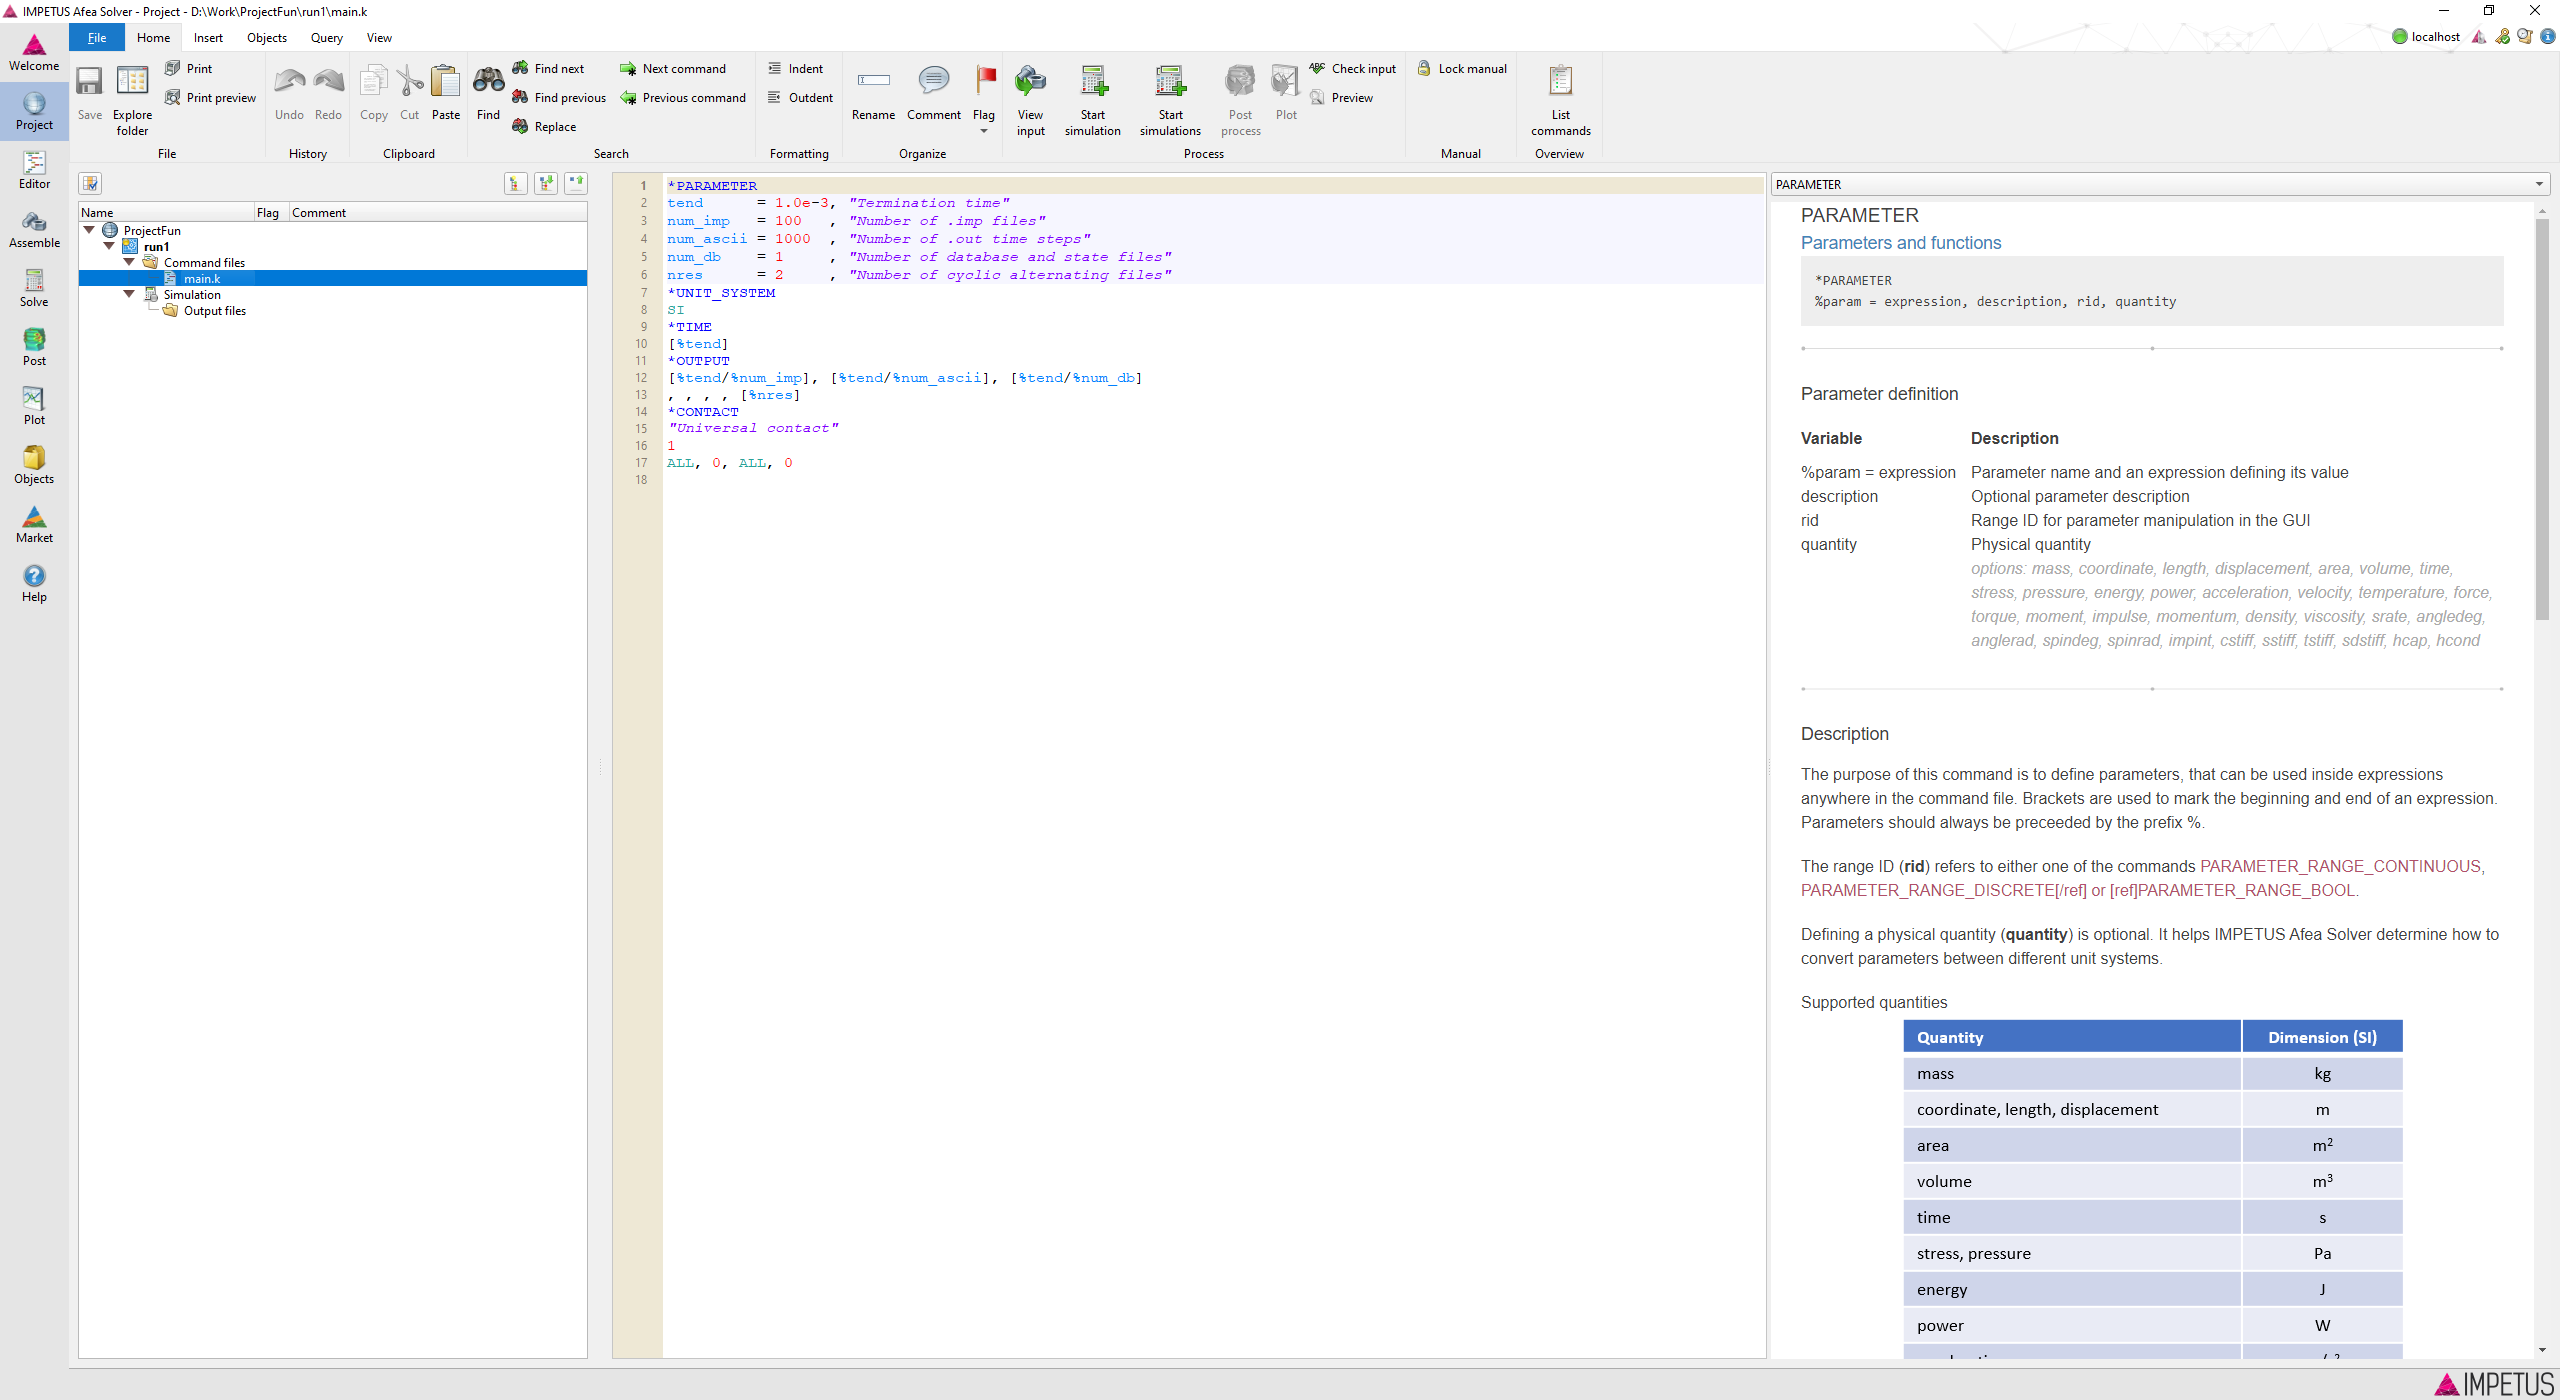
Task: Click Find next
Action: point(548,68)
